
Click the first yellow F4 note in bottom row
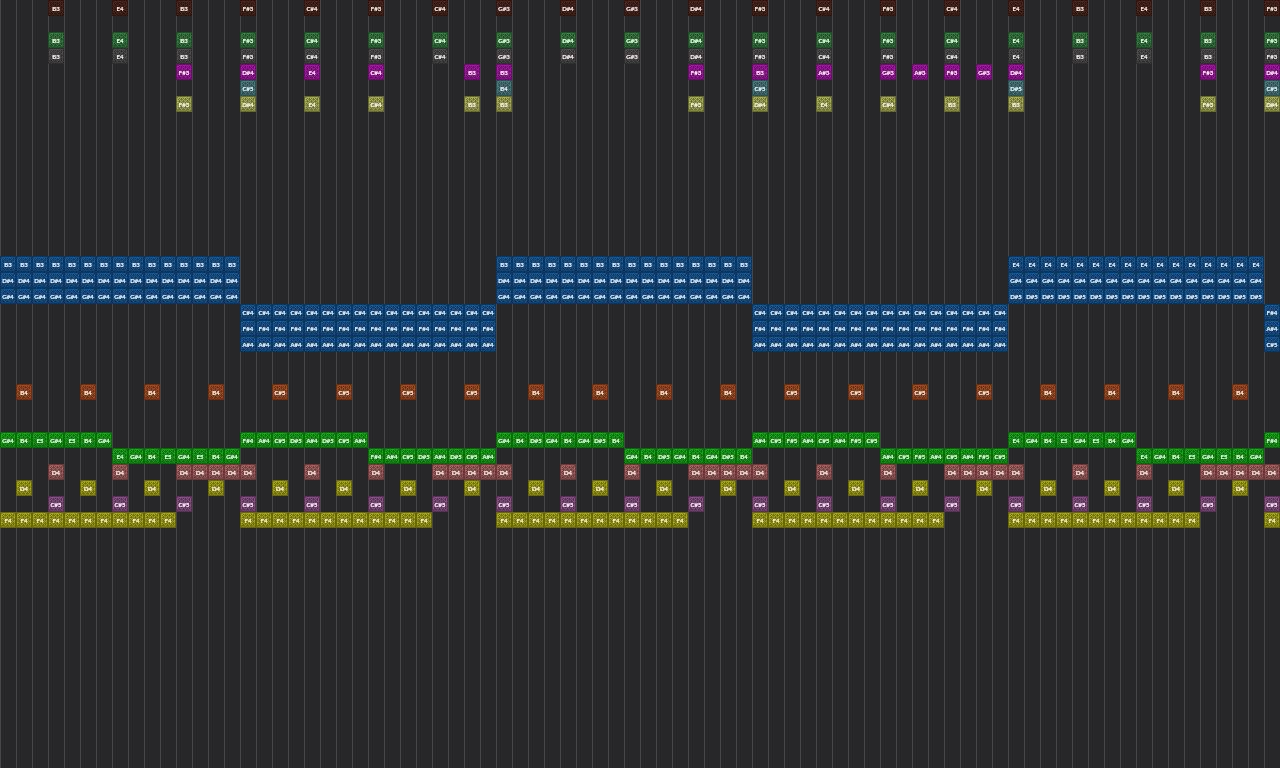(8, 520)
